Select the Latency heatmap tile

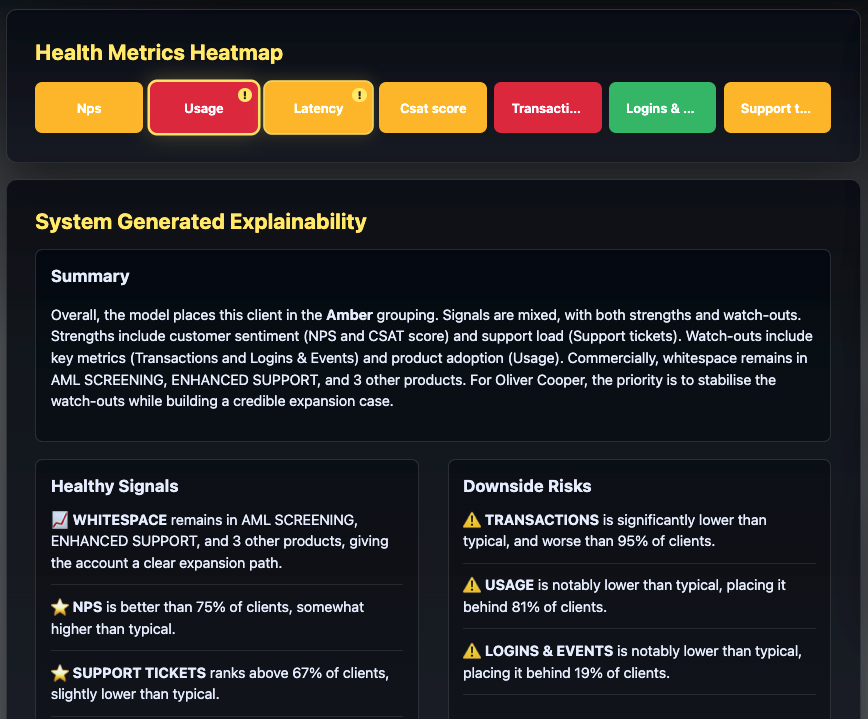[x=318, y=107]
